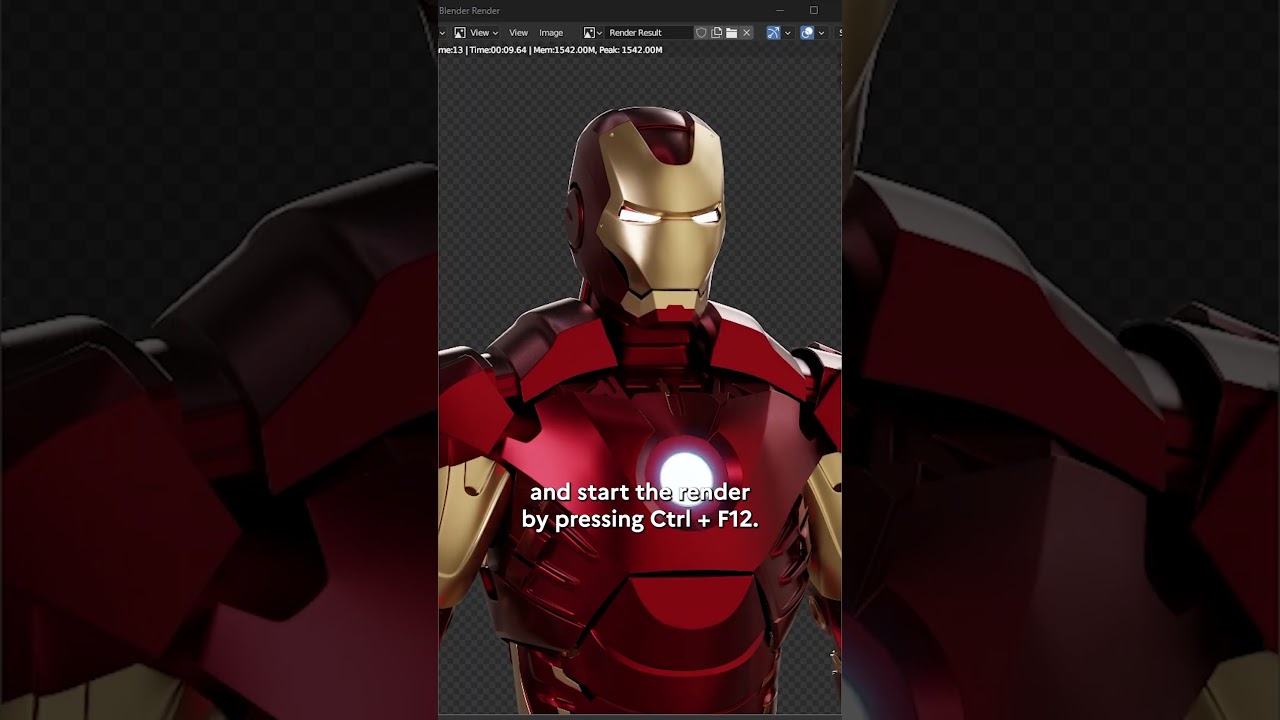The image size is (1280, 720).
Task: Expand the gizmo options dropdown arrow
Action: 787,33
